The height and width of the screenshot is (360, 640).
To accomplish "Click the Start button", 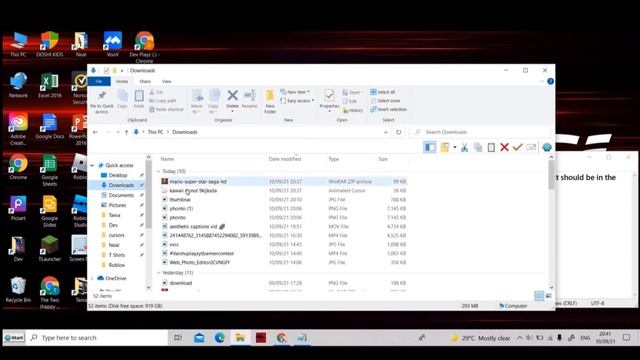I will (x=14, y=338).
